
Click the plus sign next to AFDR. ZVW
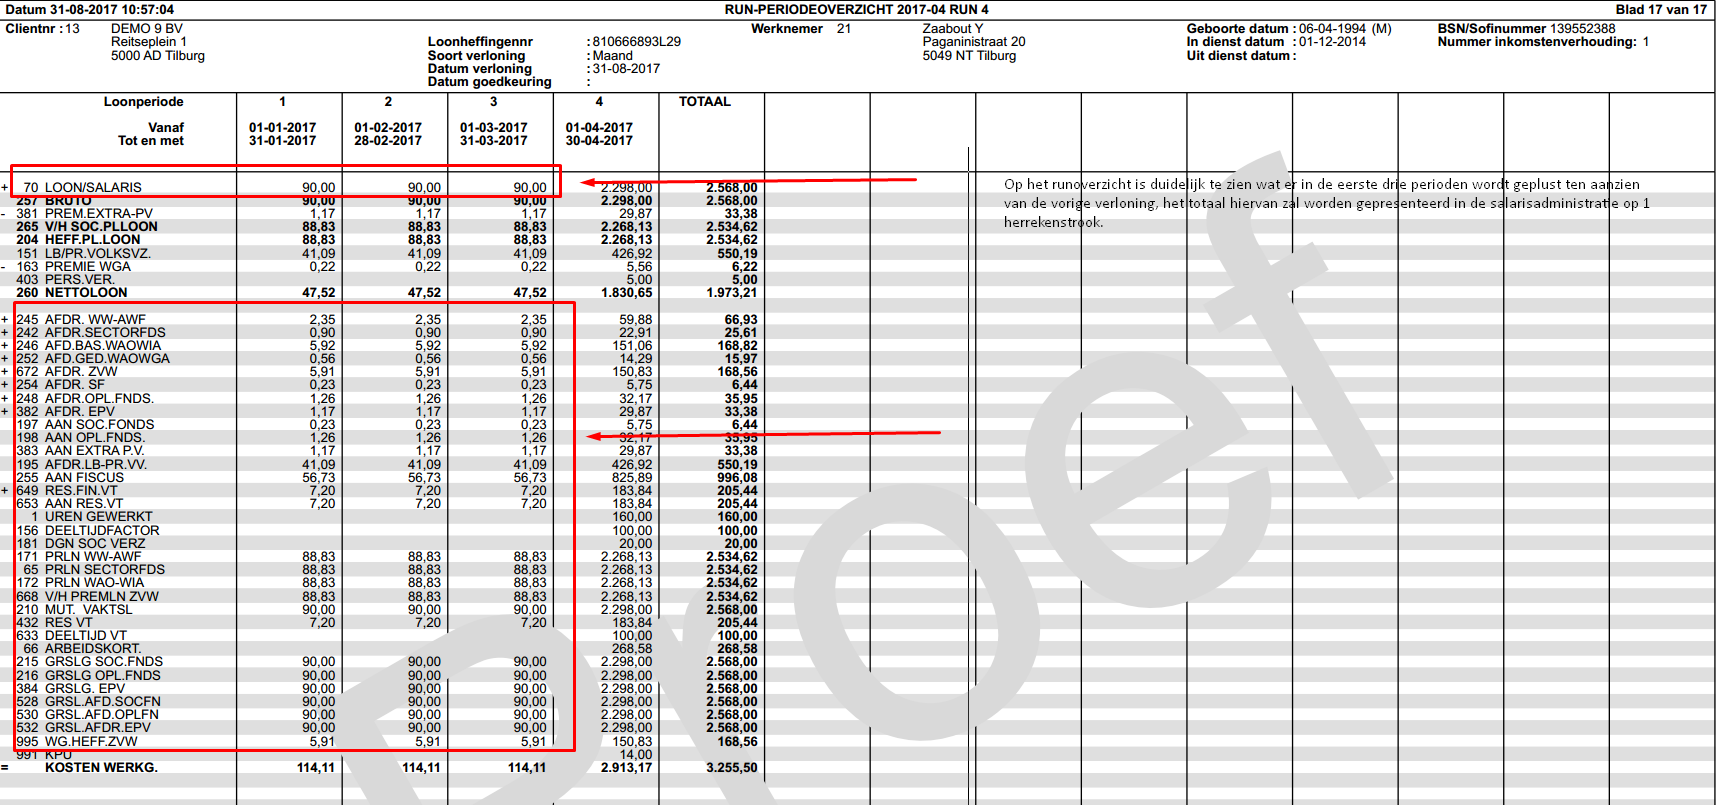coord(5,372)
